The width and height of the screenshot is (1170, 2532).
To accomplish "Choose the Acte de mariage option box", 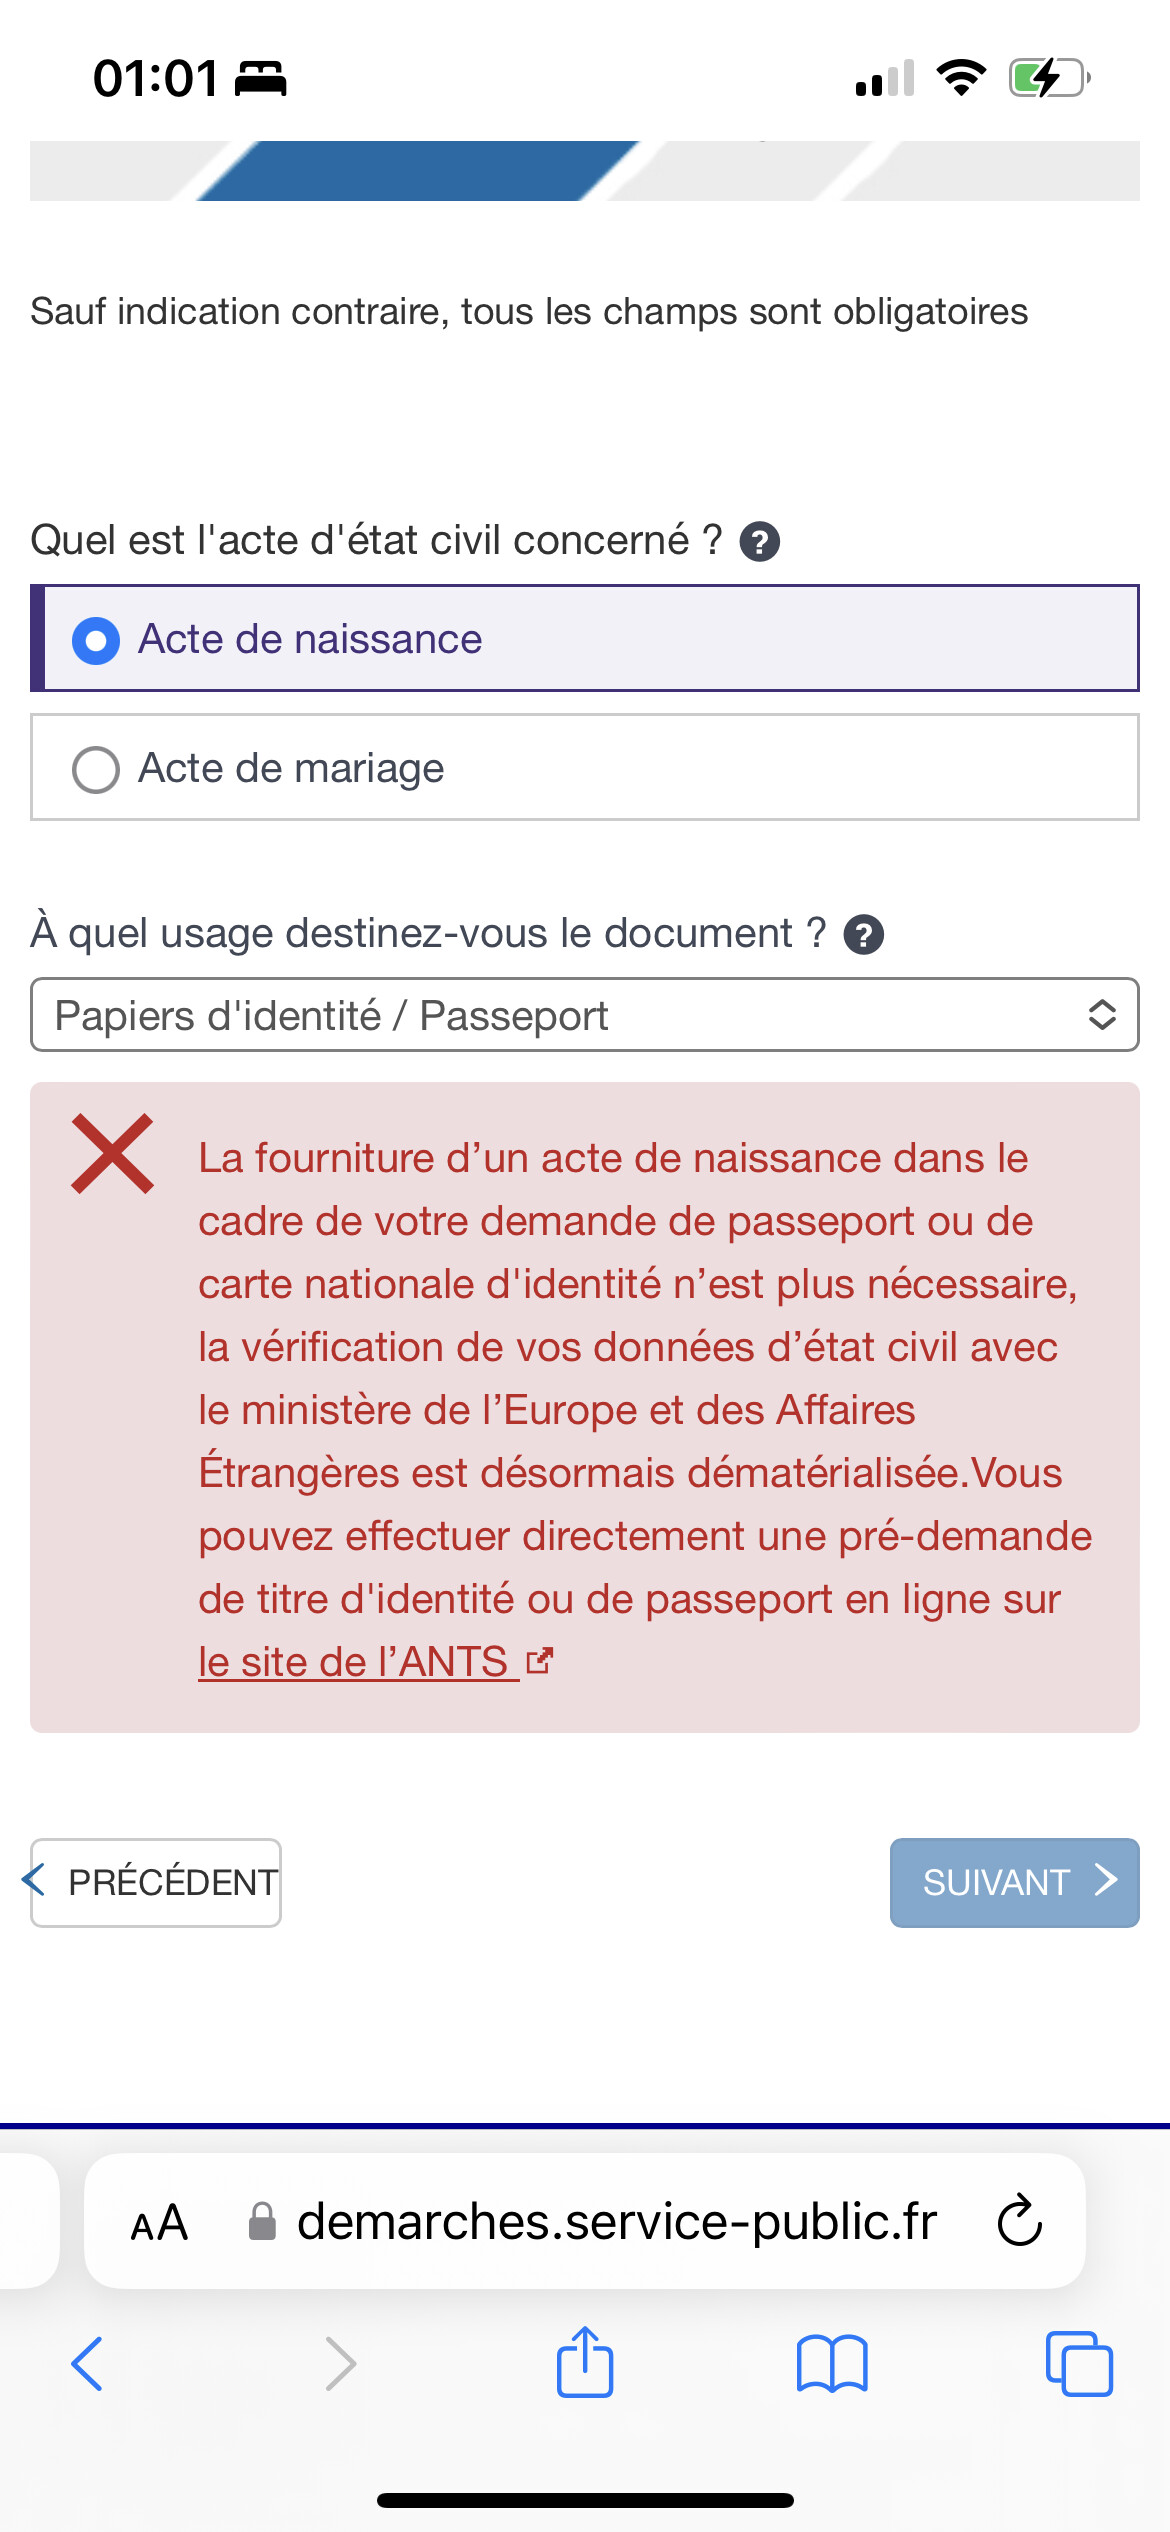I will 585,768.
